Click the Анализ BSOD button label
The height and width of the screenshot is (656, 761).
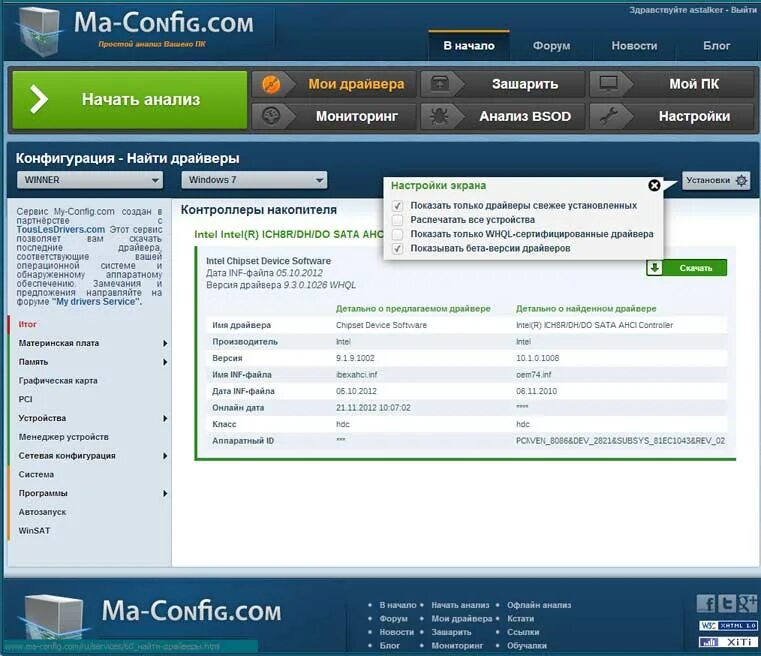coord(525,116)
